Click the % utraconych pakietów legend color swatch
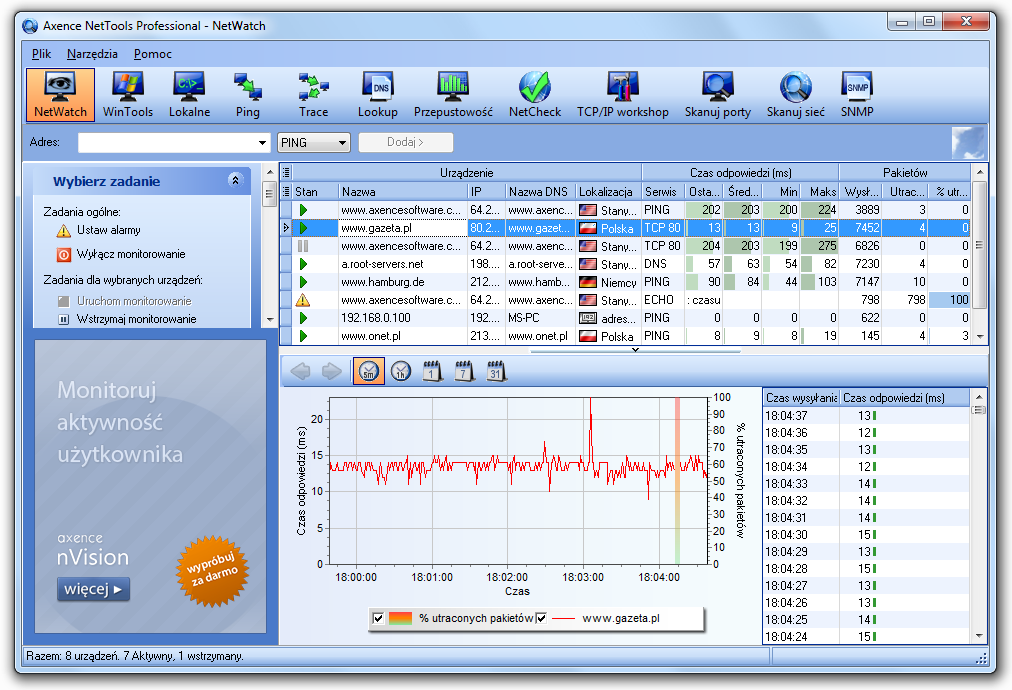The height and width of the screenshot is (690, 1012). click(x=400, y=618)
